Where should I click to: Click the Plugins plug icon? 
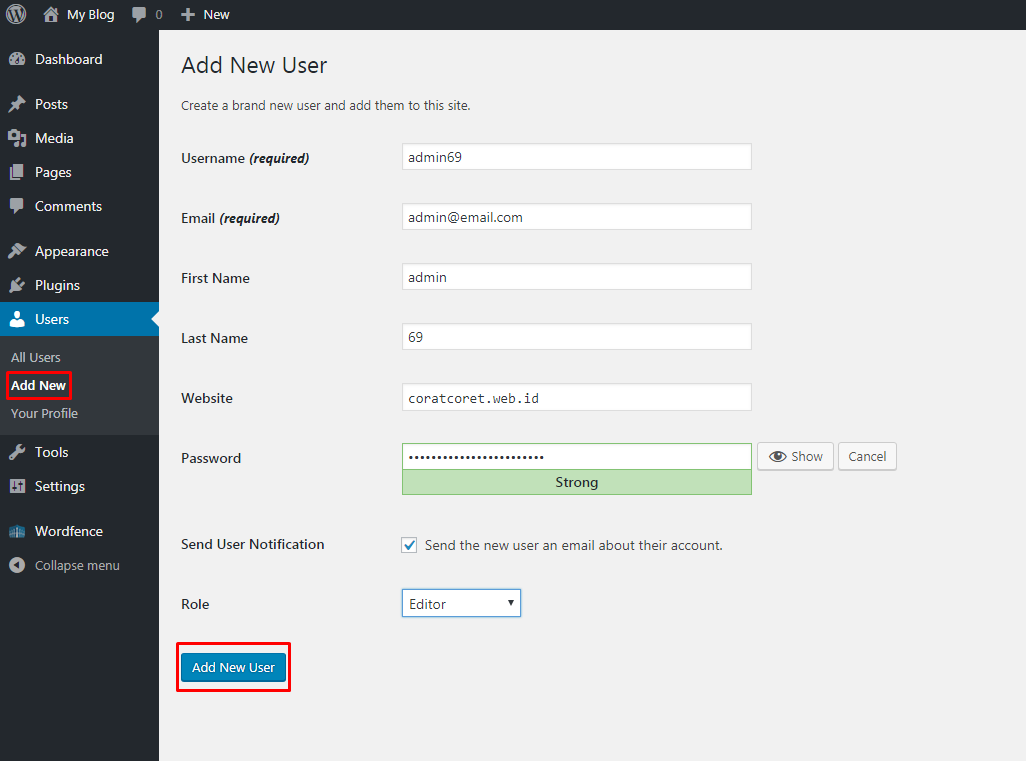17,286
